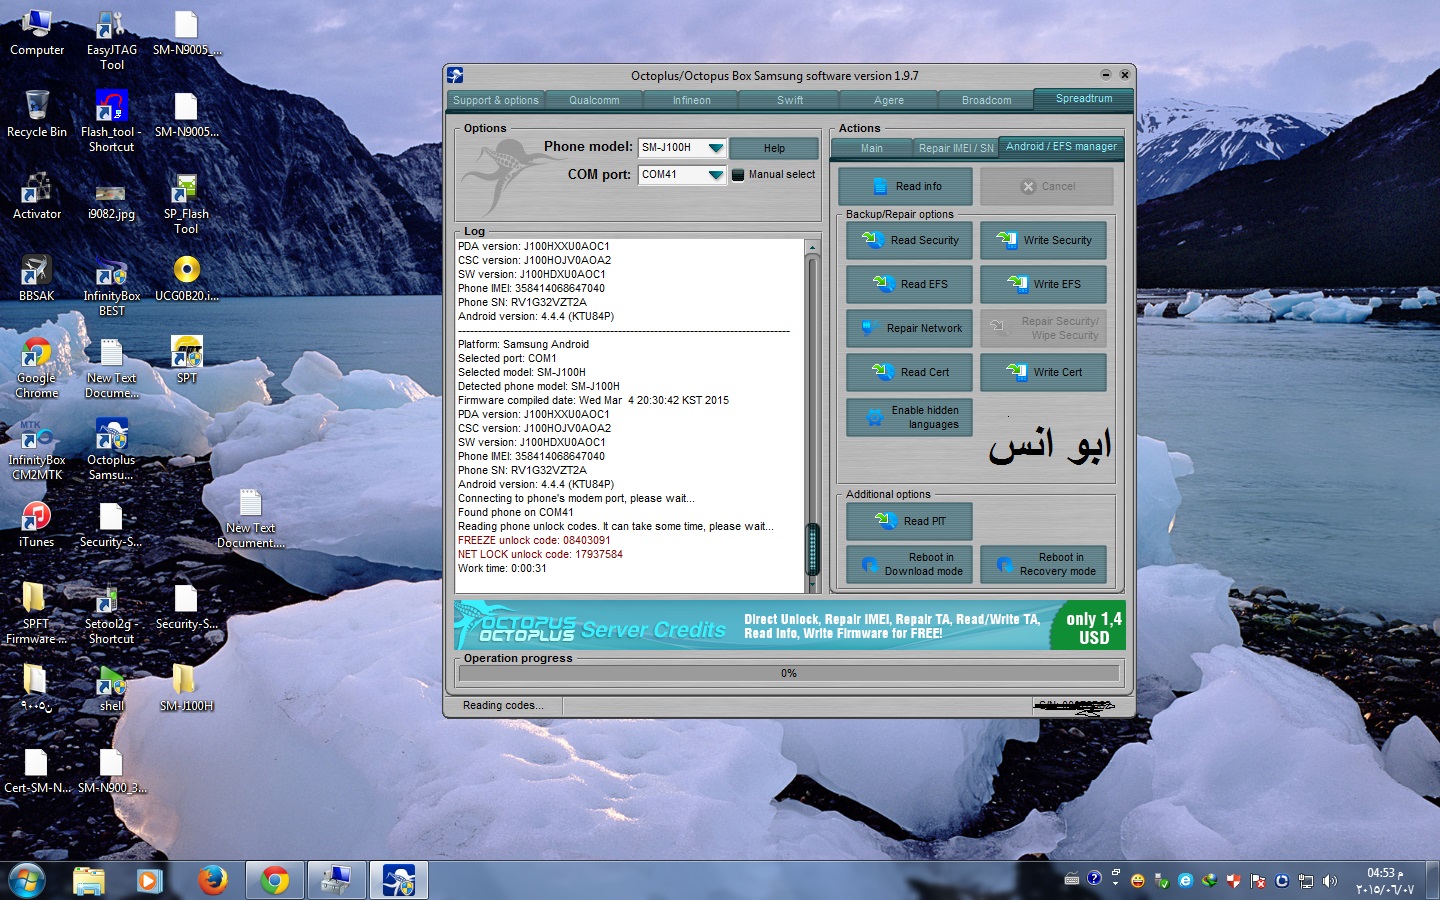Select the Spreadtrum tab
The width and height of the screenshot is (1440, 900).
[x=1084, y=99]
